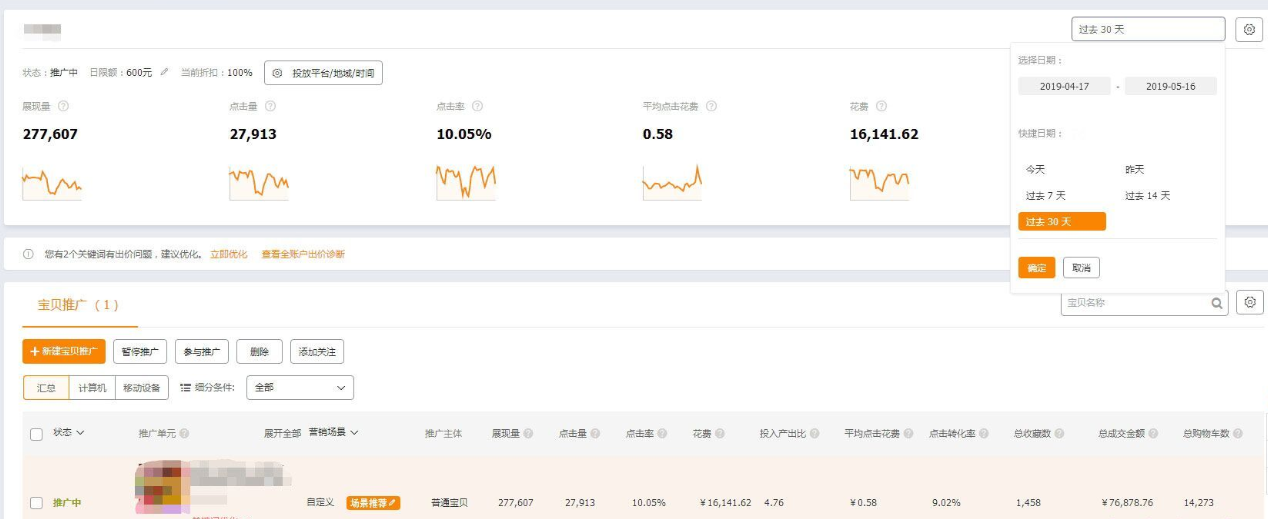Click 展开全部 in the table header

pyautogui.click(x=282, y=433)
